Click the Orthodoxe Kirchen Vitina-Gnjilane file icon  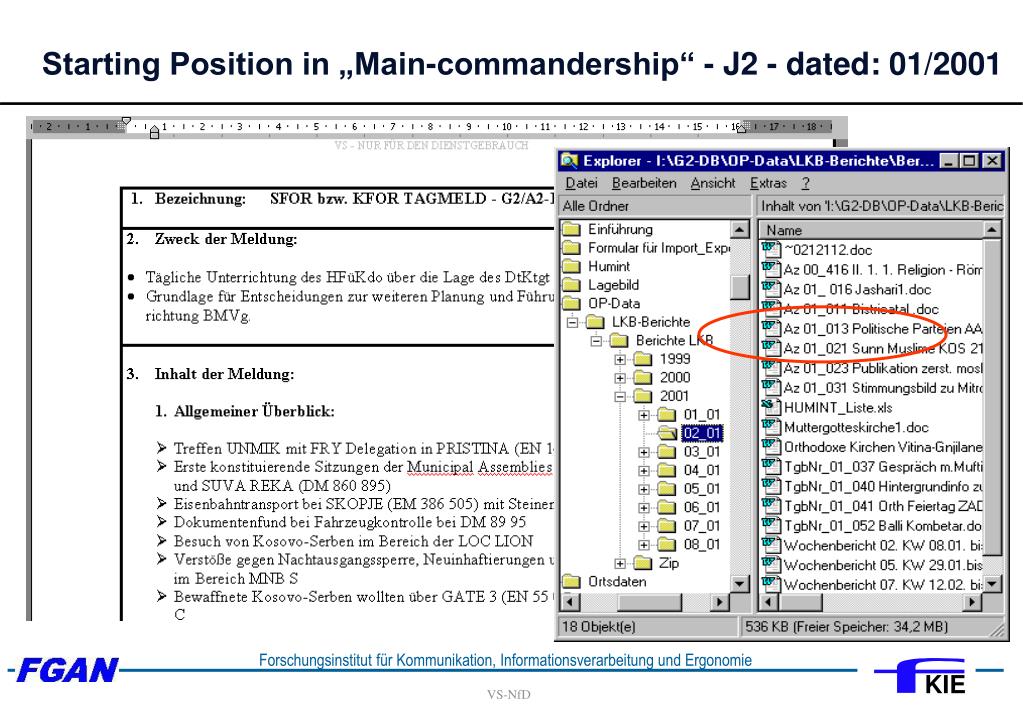pos(771,447)
